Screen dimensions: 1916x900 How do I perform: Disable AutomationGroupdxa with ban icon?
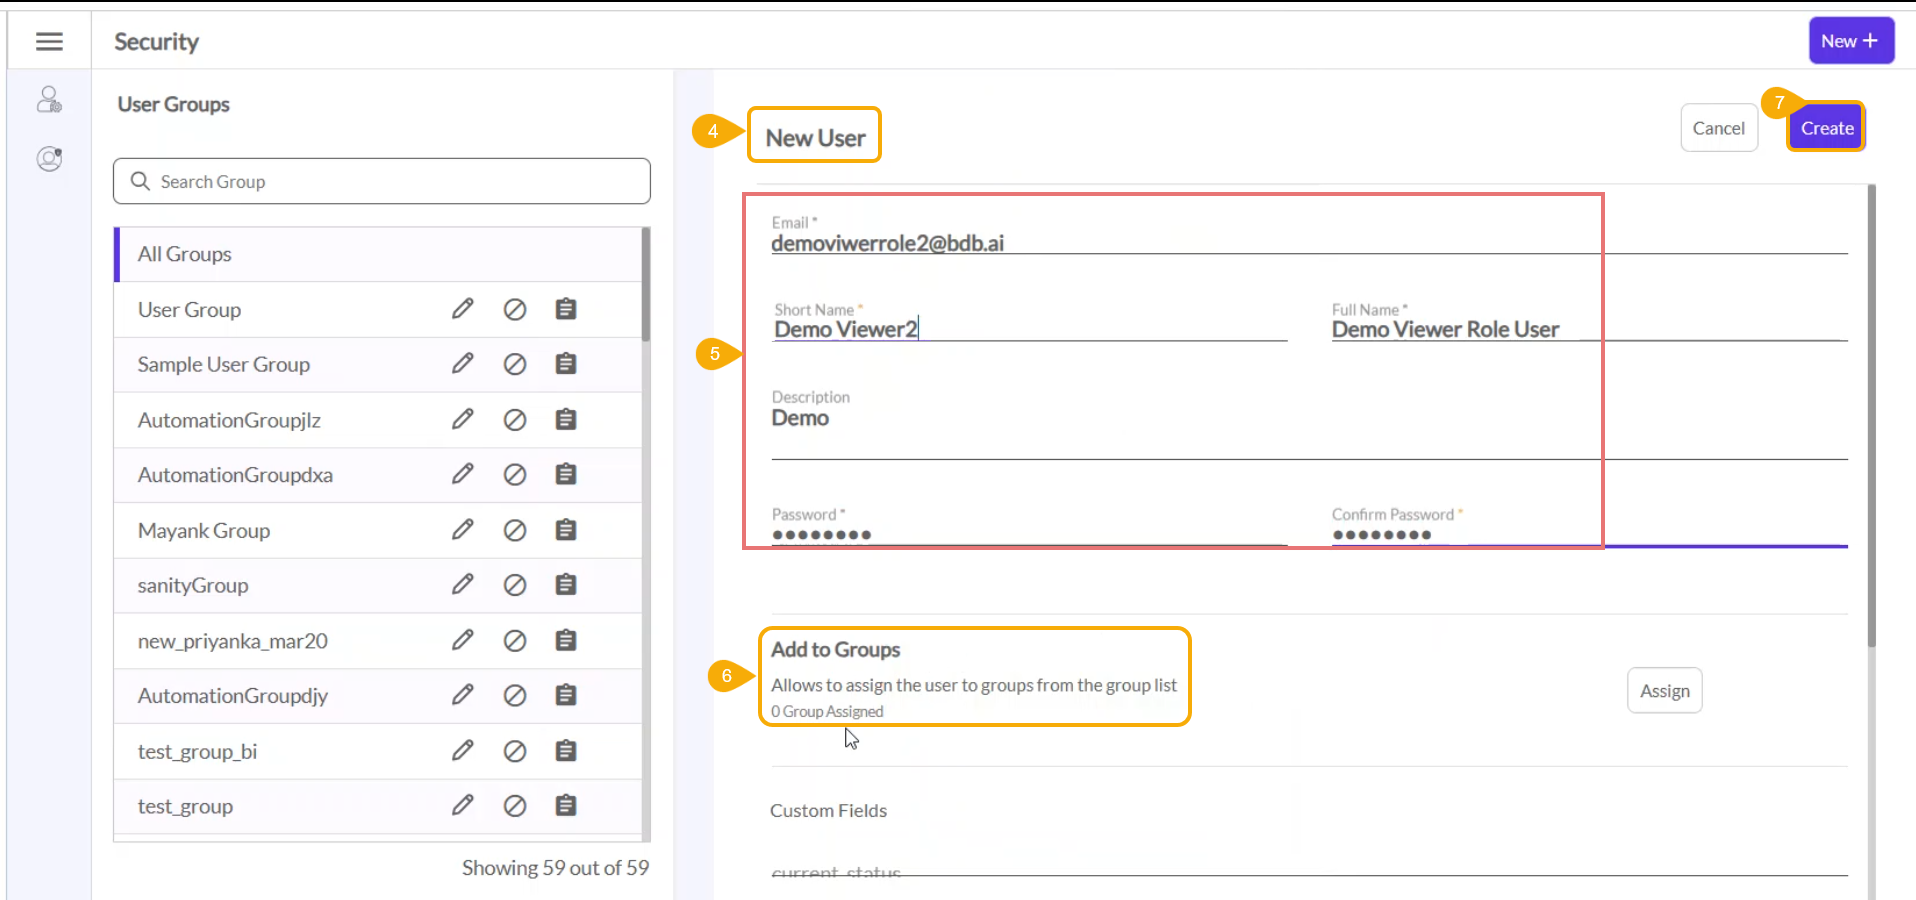pyautogui.click(x=515, y=475)
